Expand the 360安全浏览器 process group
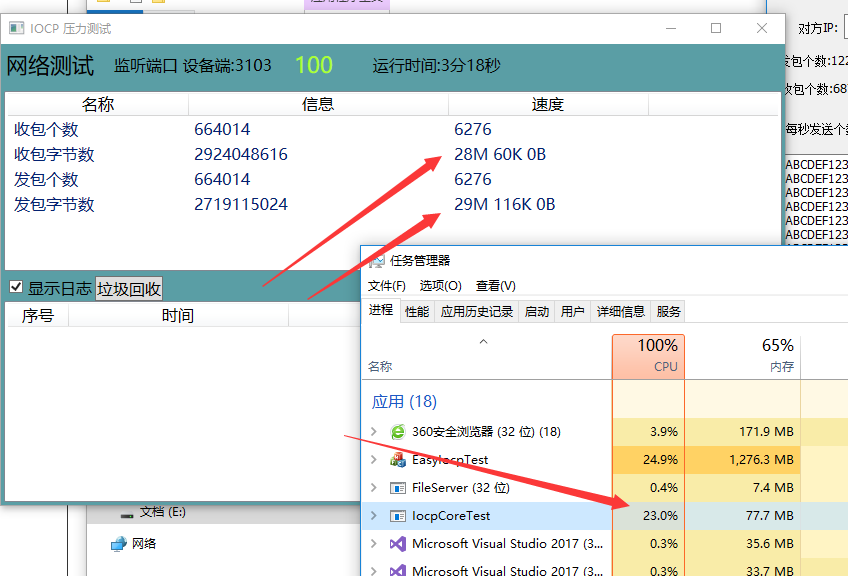Screen dimensions: 848x576 pyautogui.click(x=374, y=432)
